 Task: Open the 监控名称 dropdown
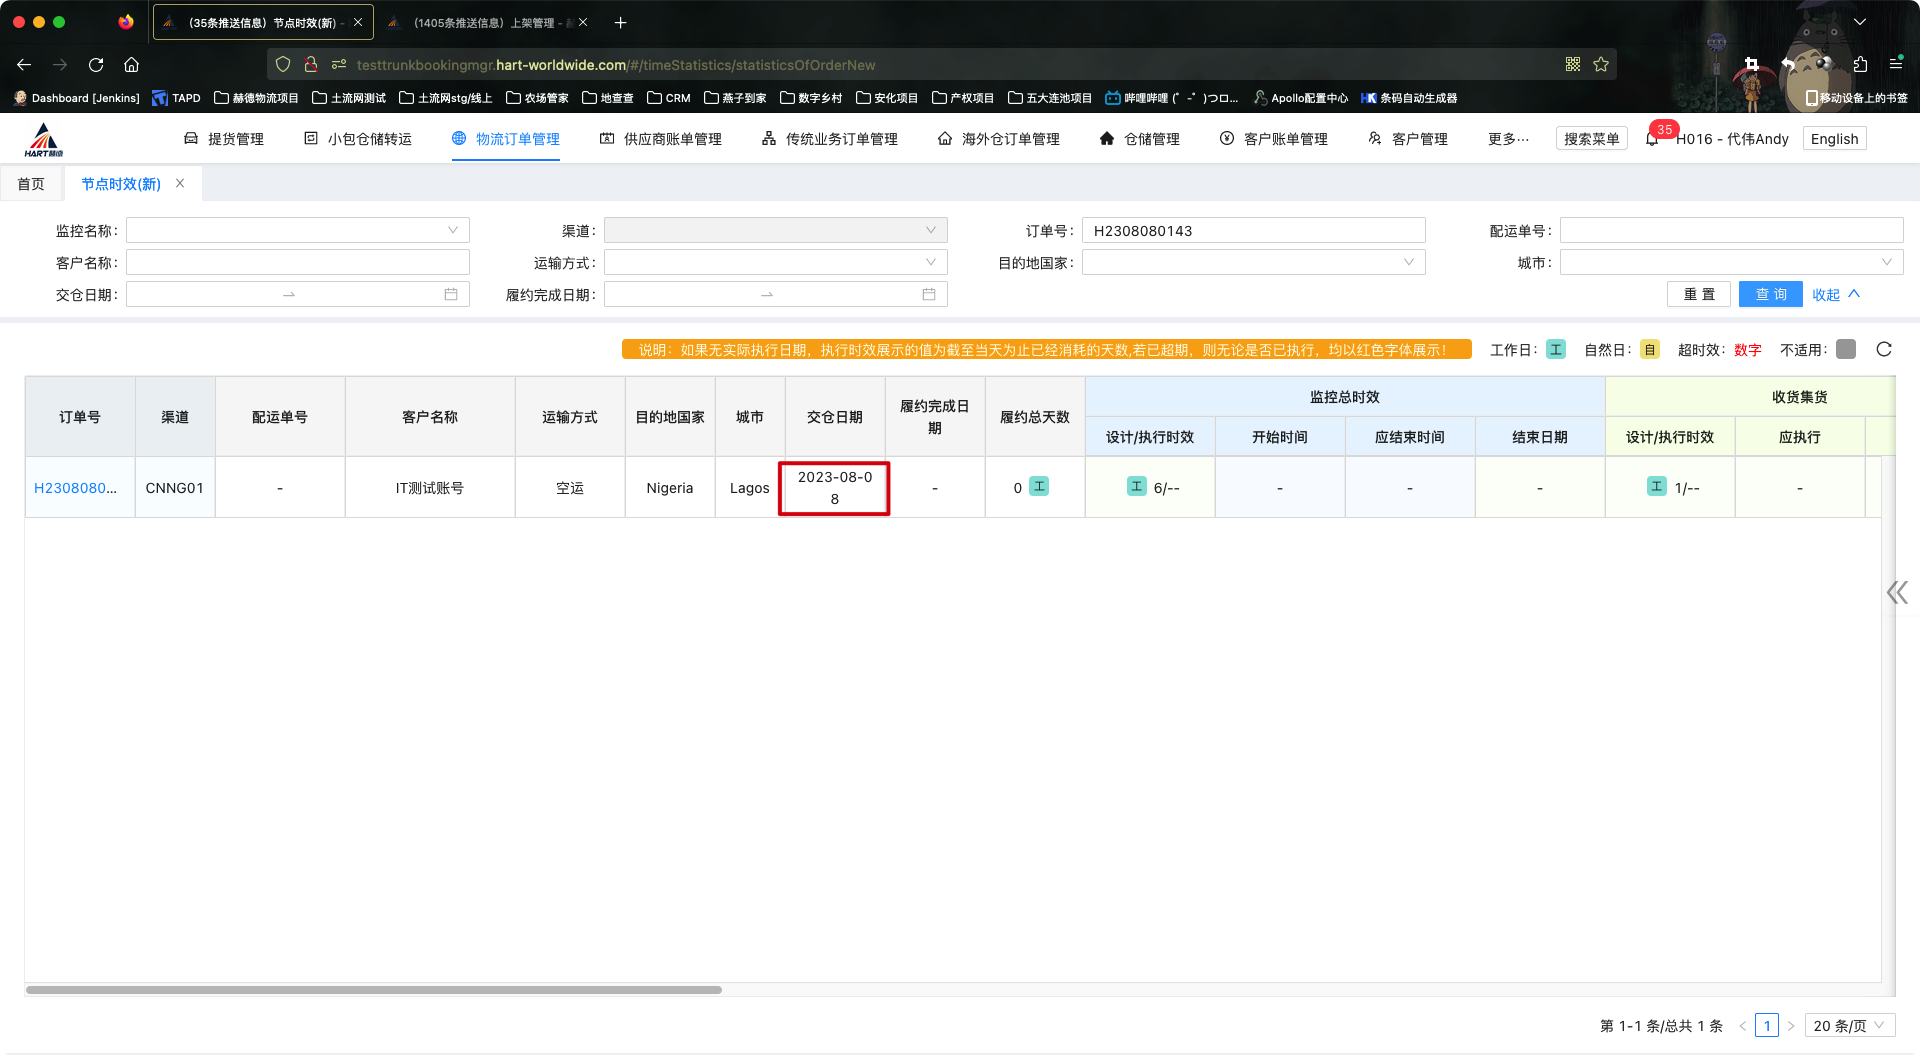(297, 231)
